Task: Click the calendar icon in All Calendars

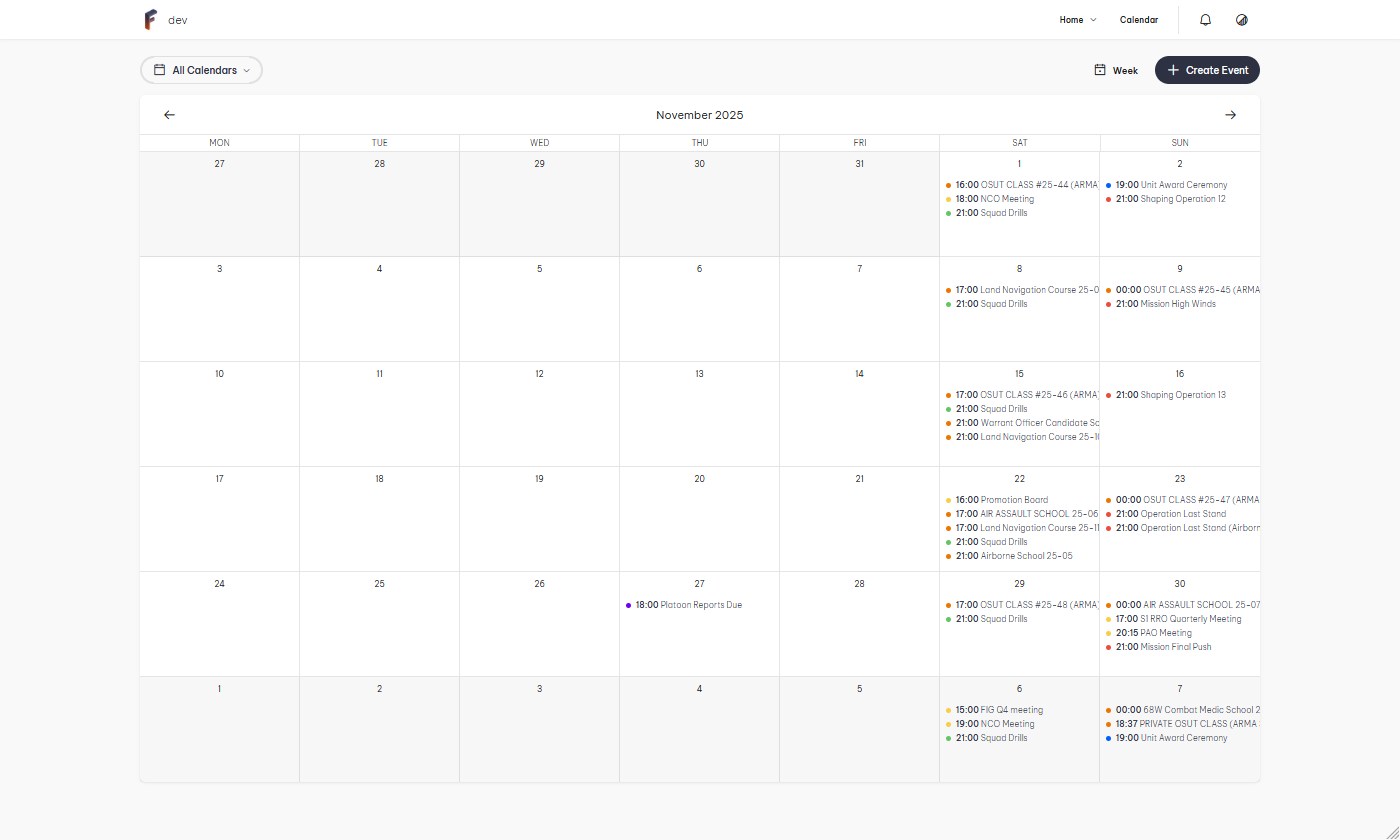Action: (159, 70)
